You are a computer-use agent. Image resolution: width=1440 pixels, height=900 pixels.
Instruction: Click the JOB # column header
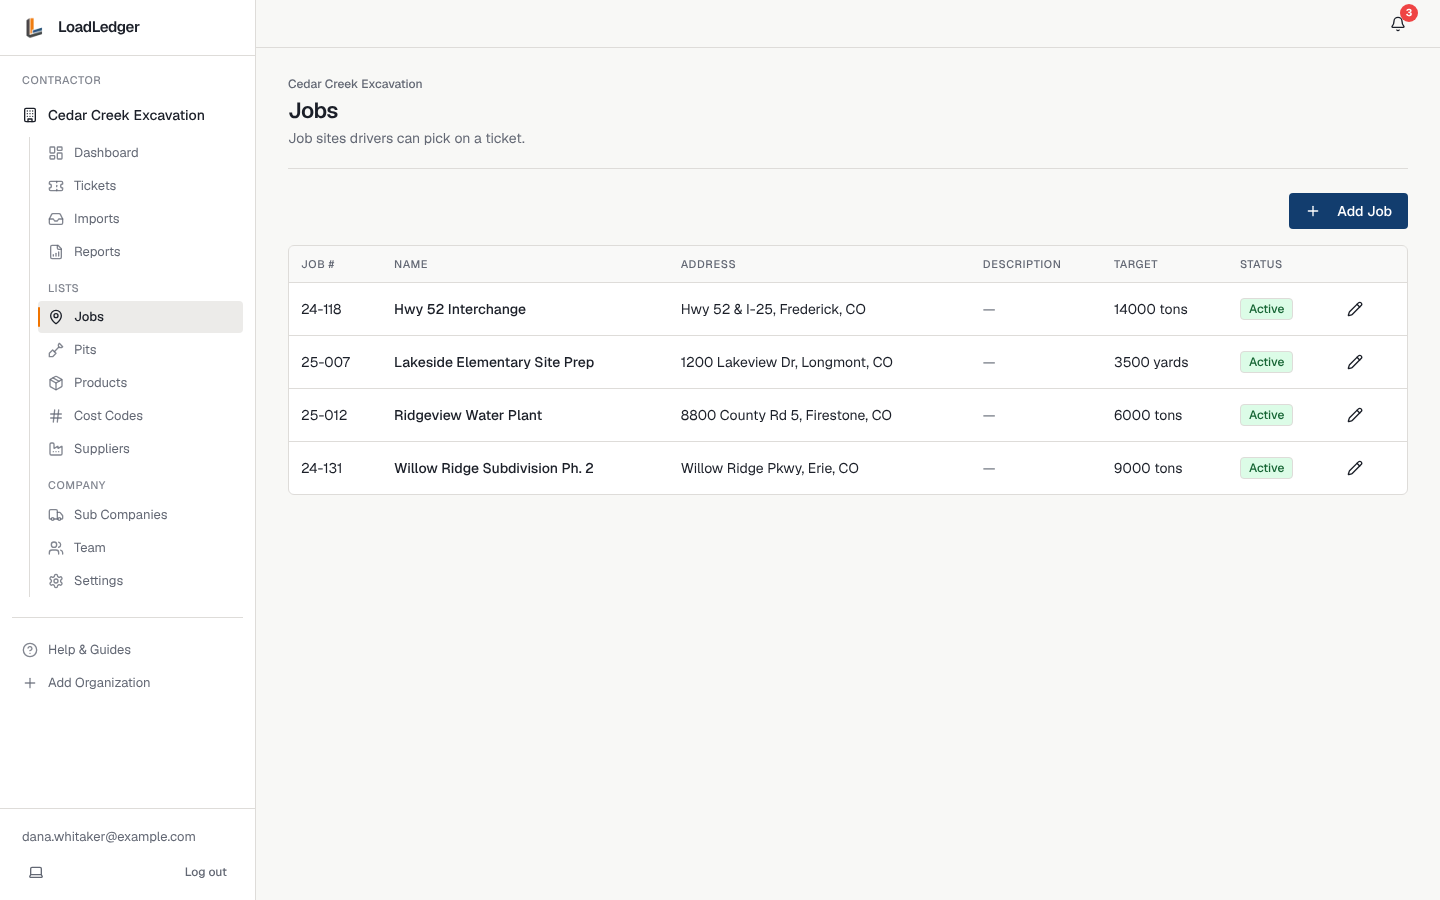pyautogui.click(x=318, y=264)
